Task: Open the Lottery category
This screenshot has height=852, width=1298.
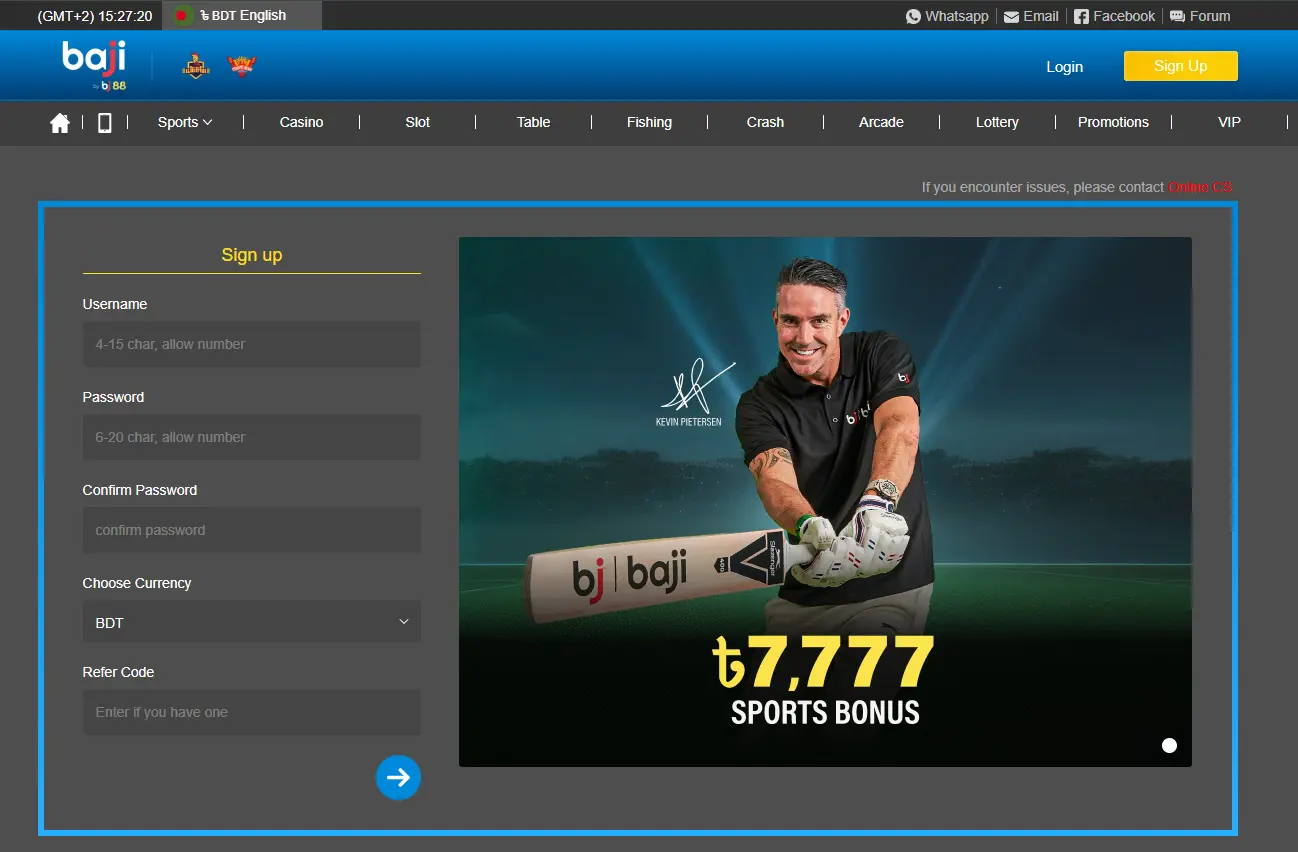Action: tap(997, 122)
